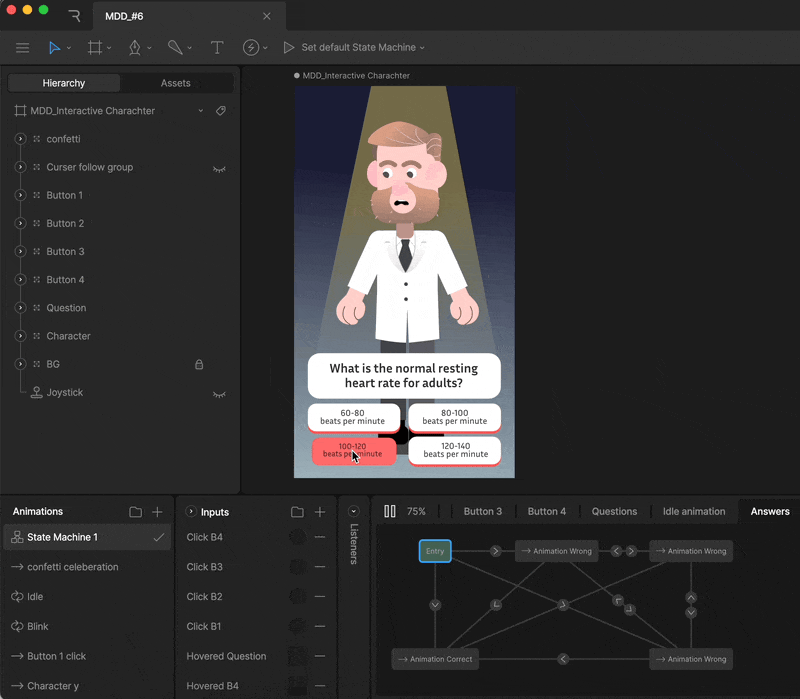The image size is (800, 699).
Task: Unlock the BG layer
Action: point(199,365)
